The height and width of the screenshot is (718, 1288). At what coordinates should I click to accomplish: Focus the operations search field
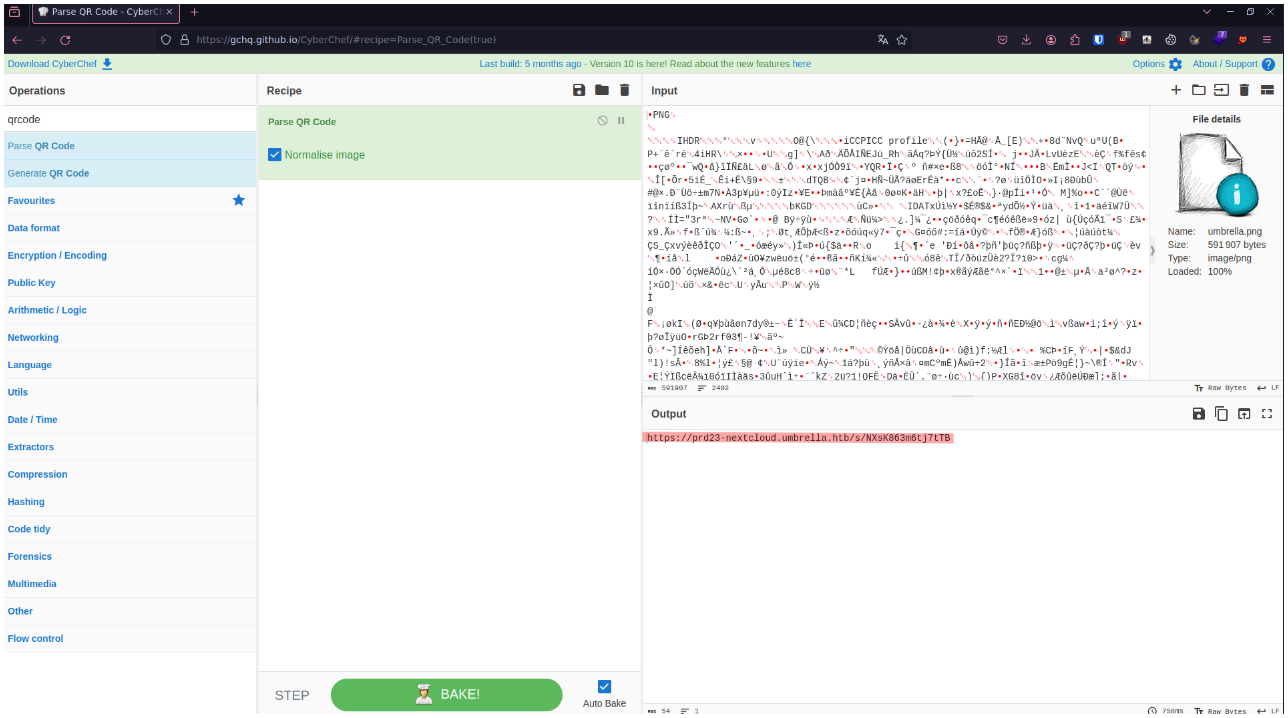click(129, 119)
